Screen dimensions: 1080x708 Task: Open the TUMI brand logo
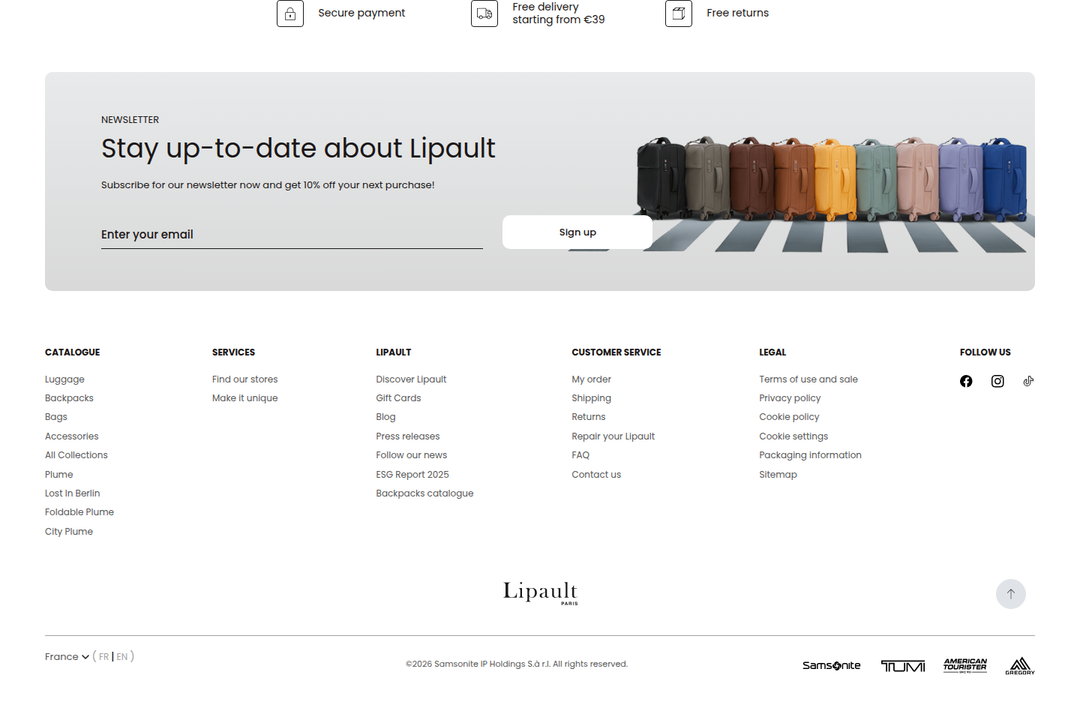[903, 665]
